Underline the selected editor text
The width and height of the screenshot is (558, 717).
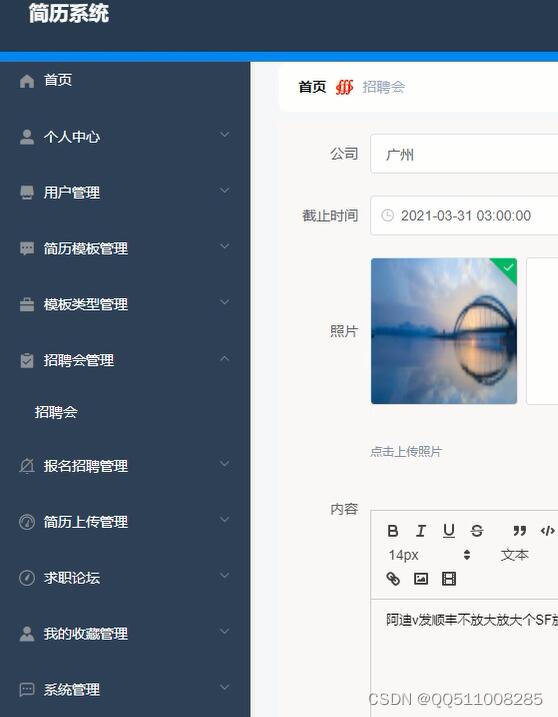[449, 531]
